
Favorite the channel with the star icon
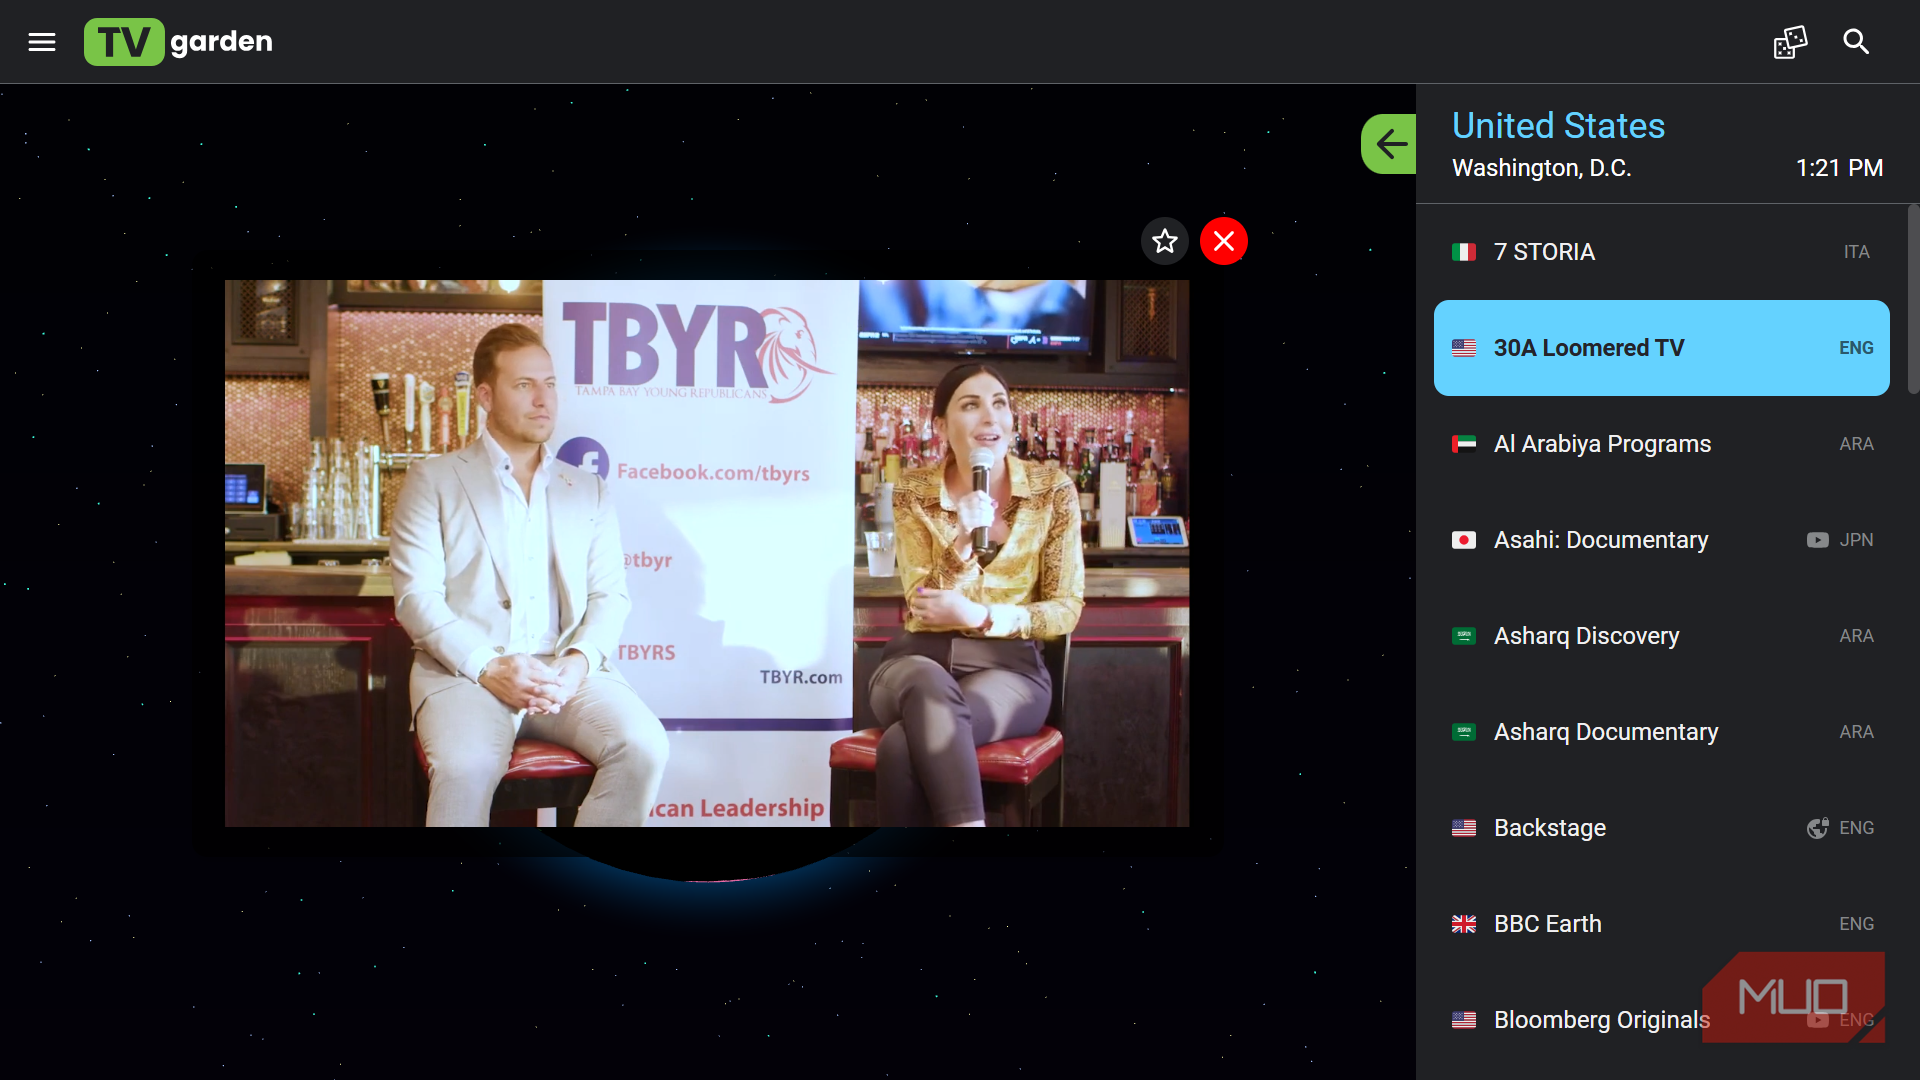pos(1165,241)
